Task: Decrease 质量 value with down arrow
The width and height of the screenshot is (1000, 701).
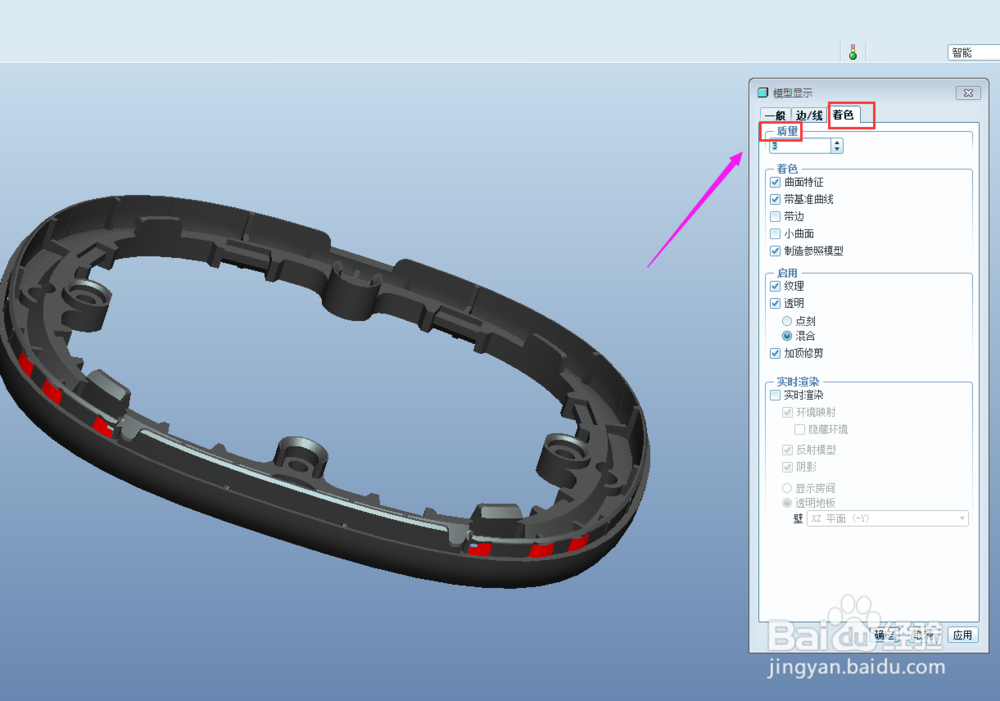Action: pos(837,150)
